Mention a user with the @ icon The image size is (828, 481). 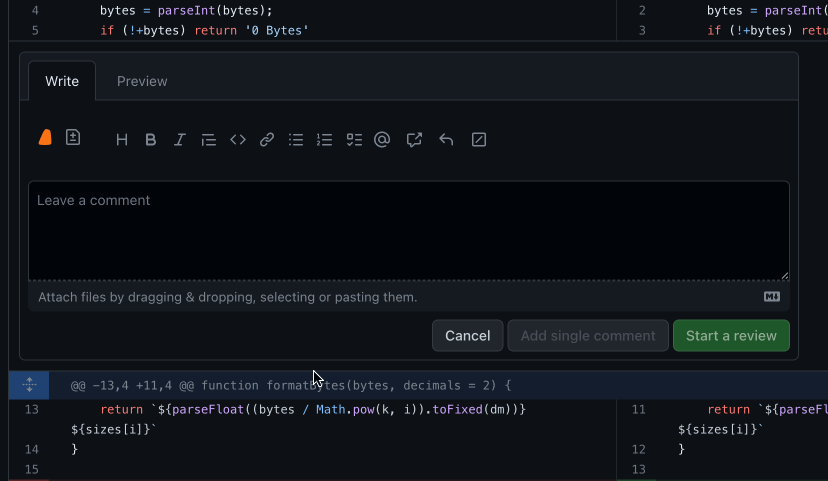click(382, 140)
